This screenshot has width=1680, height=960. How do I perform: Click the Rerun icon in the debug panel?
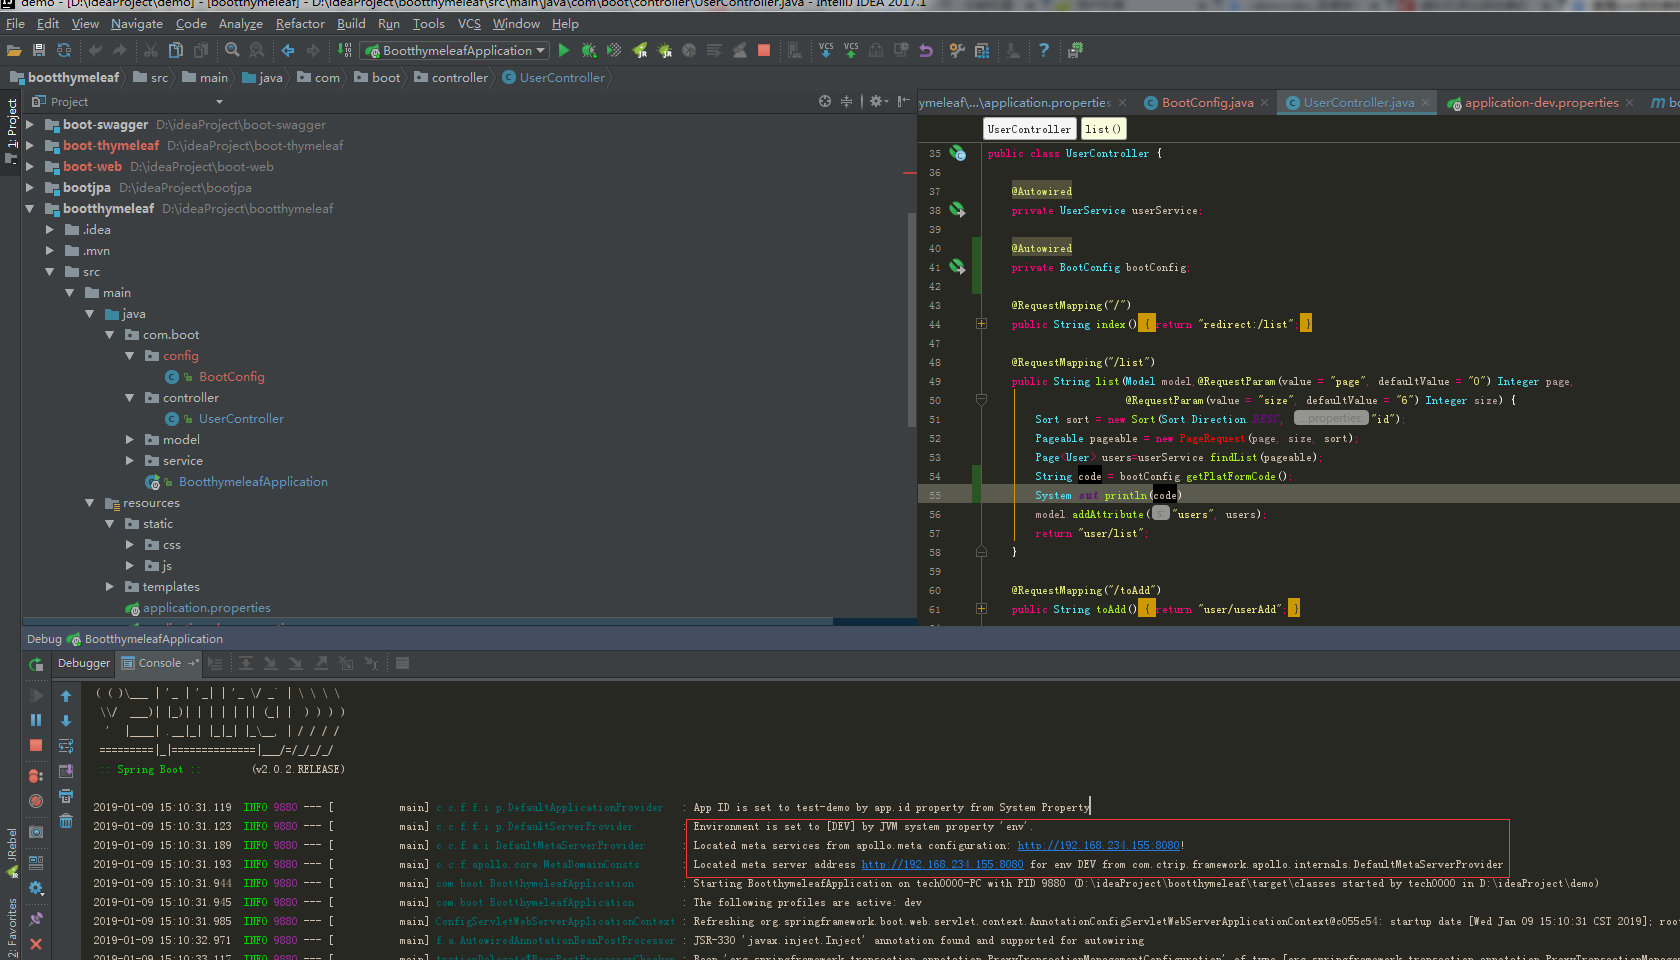[x=35, y=665]
